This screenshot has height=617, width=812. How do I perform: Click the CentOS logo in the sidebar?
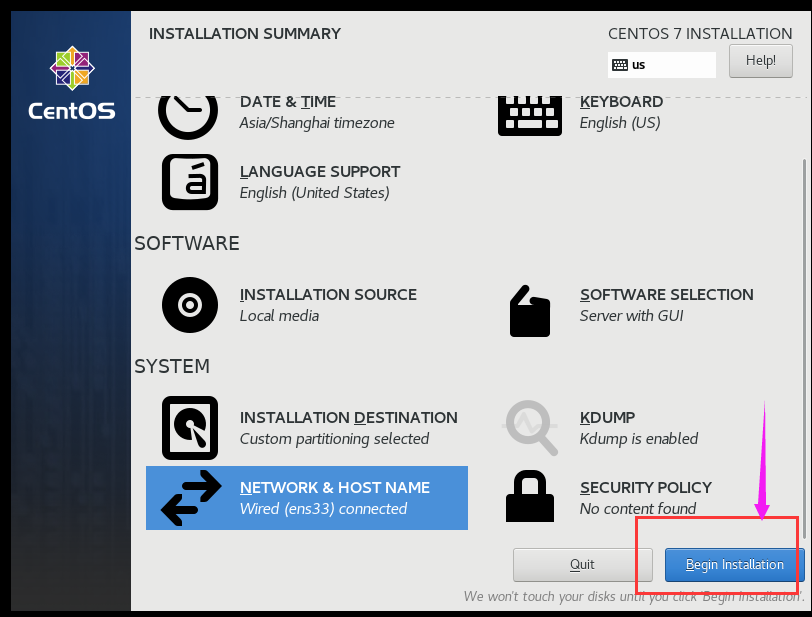point(71,83)
